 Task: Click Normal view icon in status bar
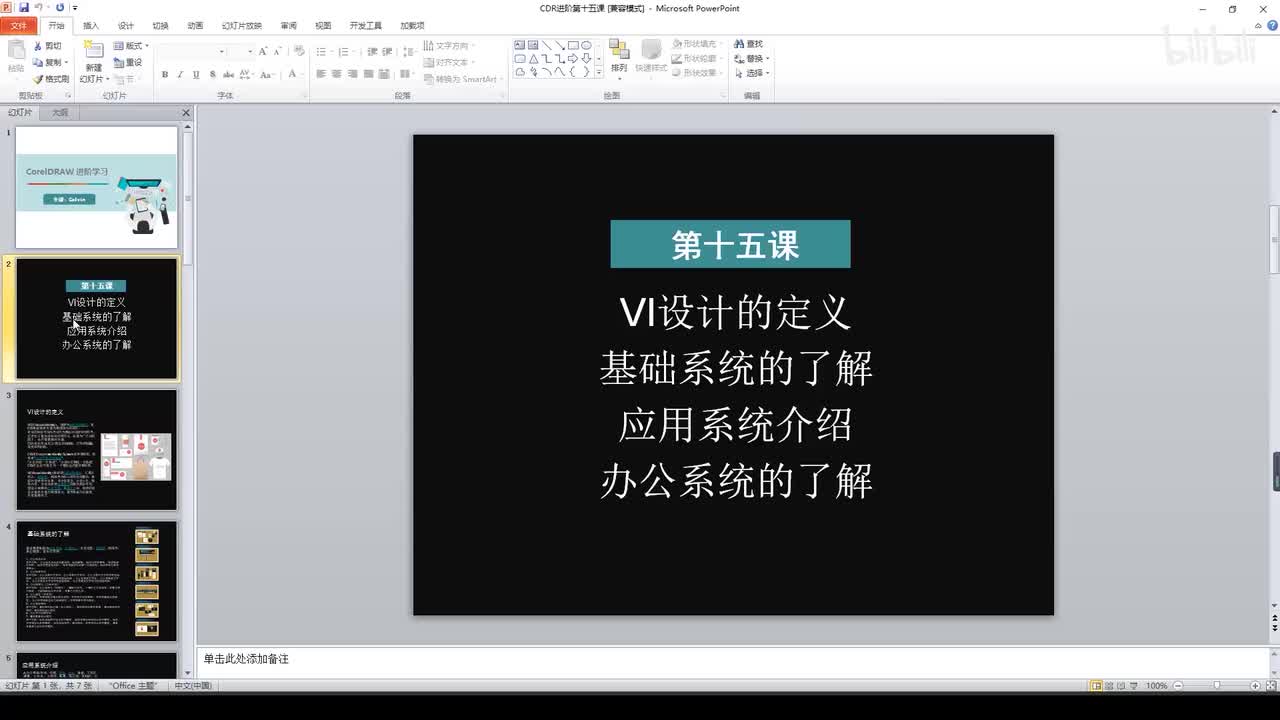1096,686
